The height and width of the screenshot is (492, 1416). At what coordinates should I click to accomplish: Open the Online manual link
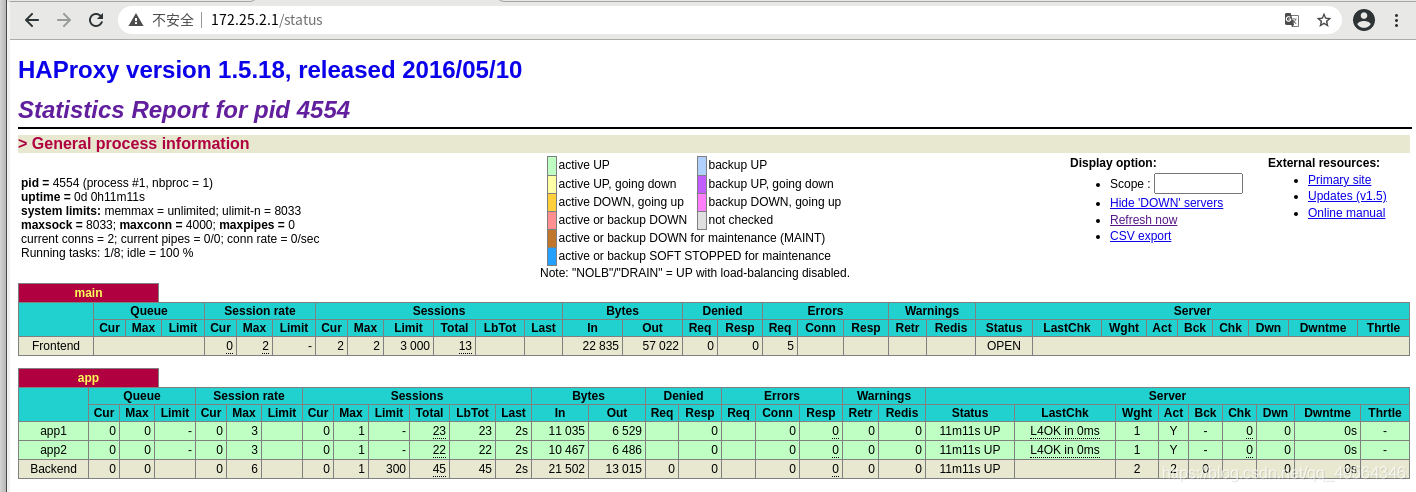pyautogui.click(x=1346, y=213)
